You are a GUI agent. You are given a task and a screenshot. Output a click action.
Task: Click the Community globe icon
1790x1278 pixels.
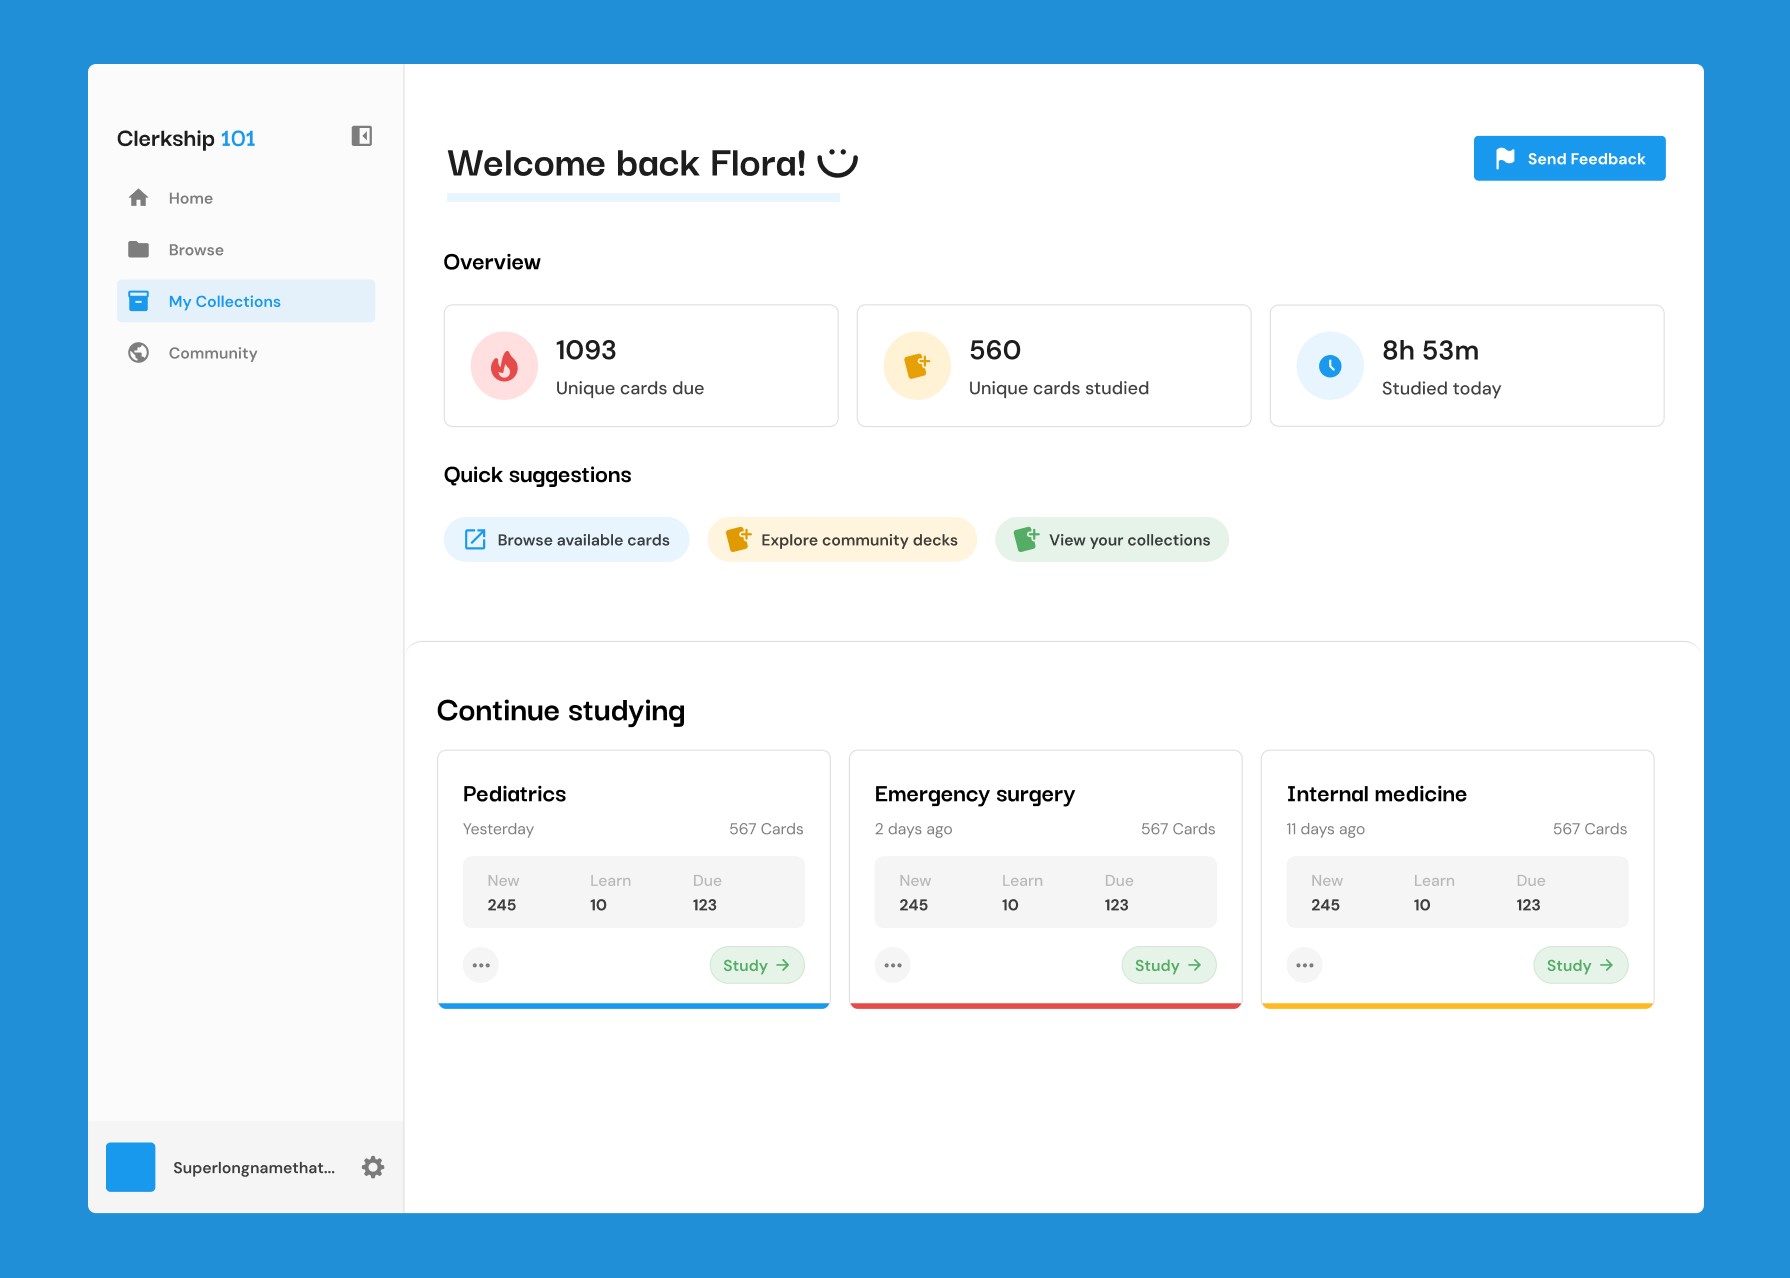point(139,353)
